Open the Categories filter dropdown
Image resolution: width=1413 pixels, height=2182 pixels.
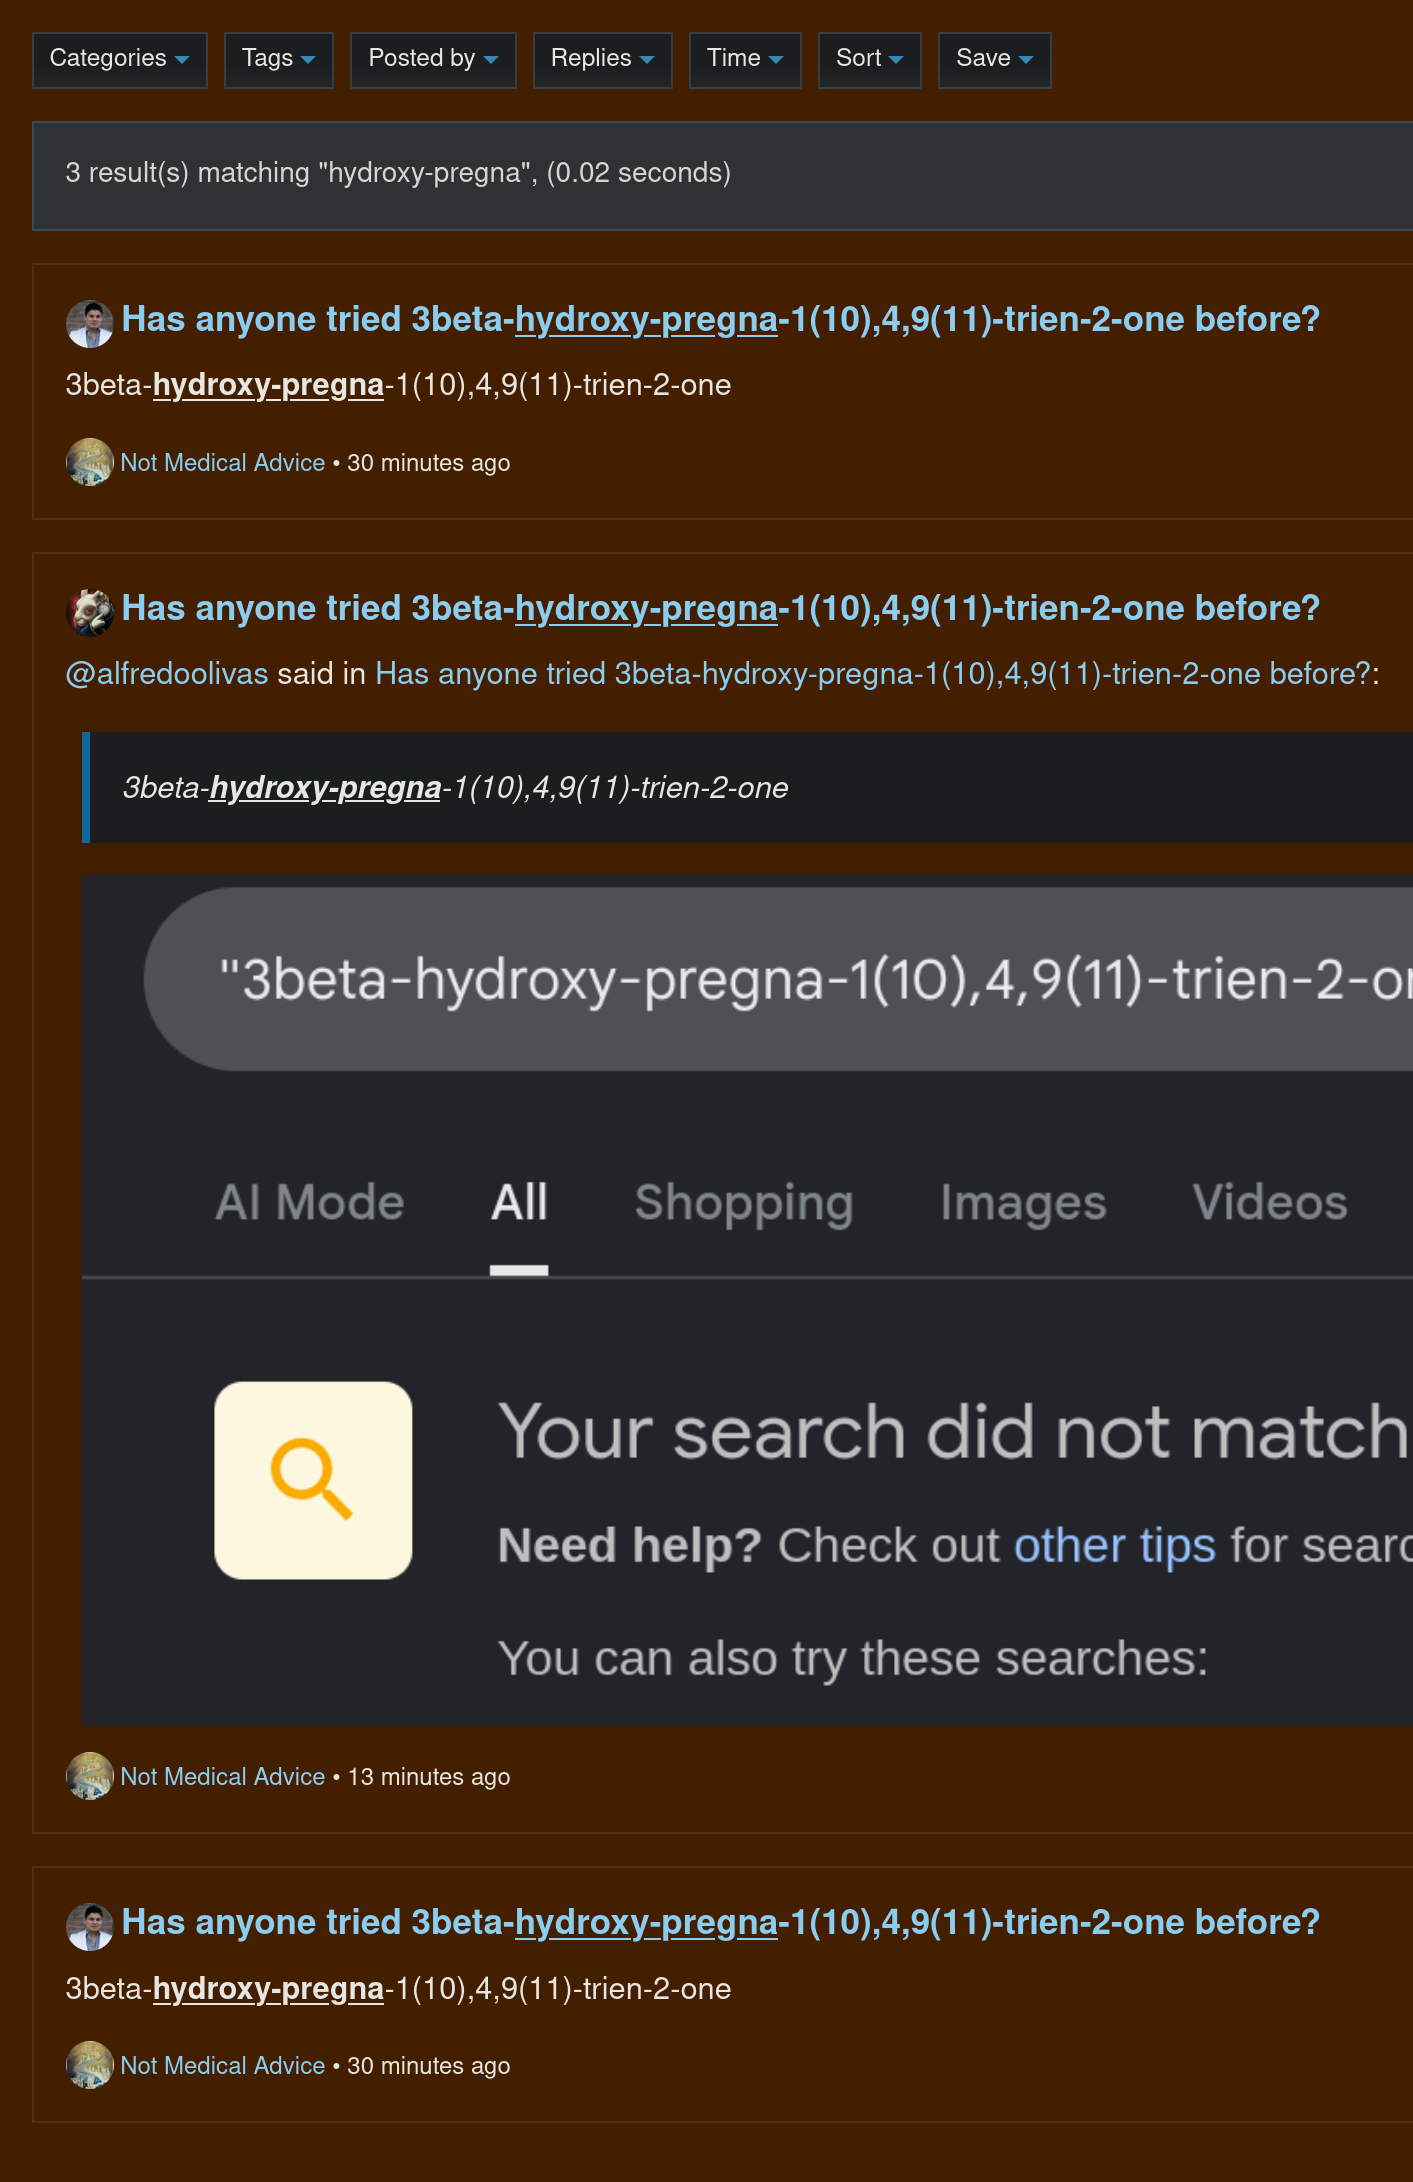click(x=118, y=59)
